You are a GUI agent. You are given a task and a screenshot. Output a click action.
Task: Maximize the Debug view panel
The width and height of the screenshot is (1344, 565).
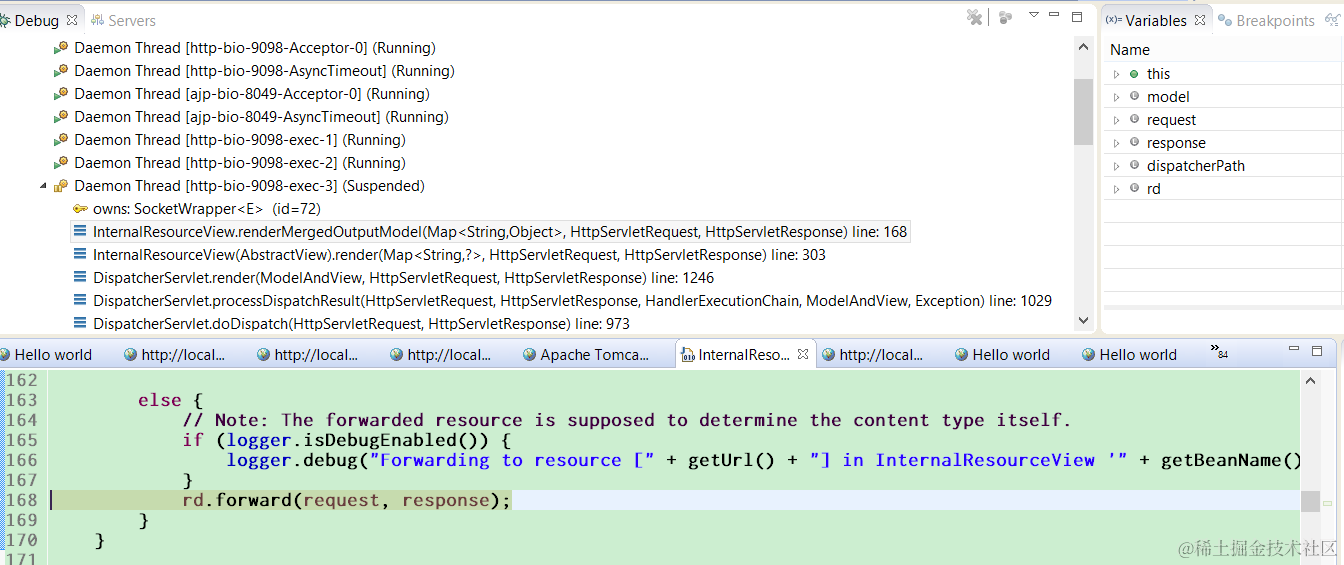1077,16
